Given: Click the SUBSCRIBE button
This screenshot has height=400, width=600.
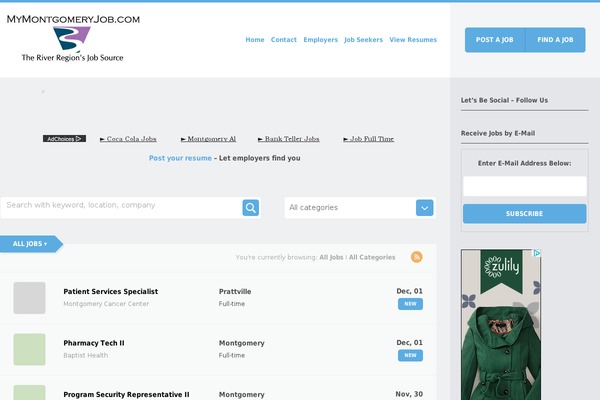Looking at the screenshot, I should tap(525, 214).
